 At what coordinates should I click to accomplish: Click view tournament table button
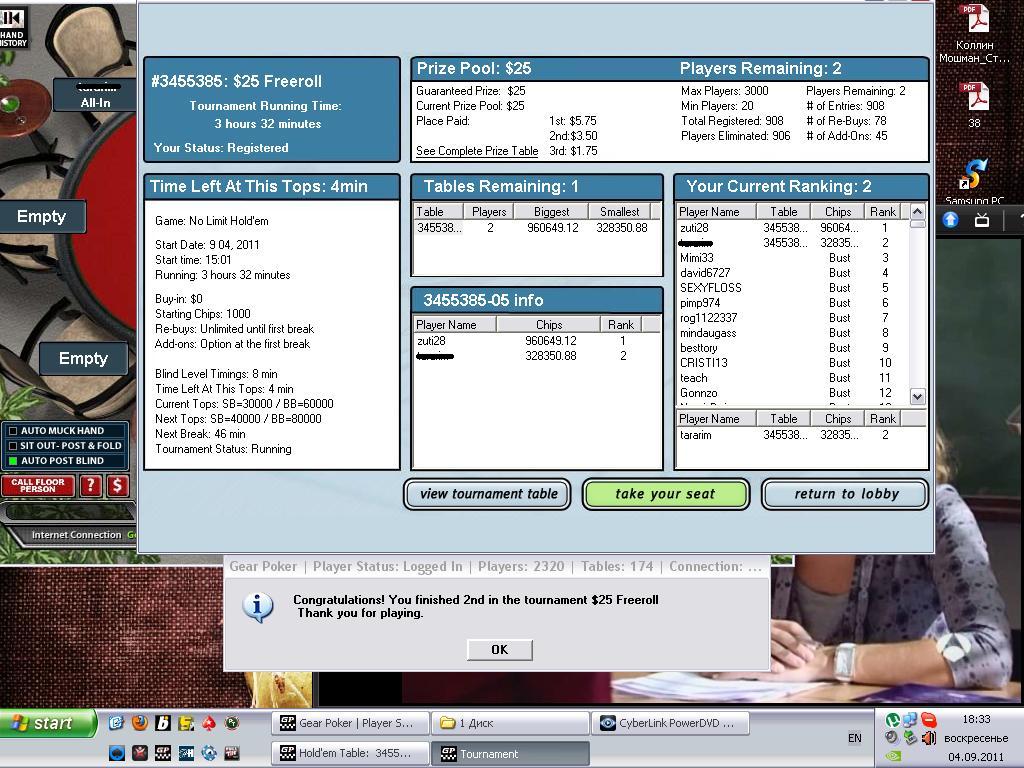488,494
